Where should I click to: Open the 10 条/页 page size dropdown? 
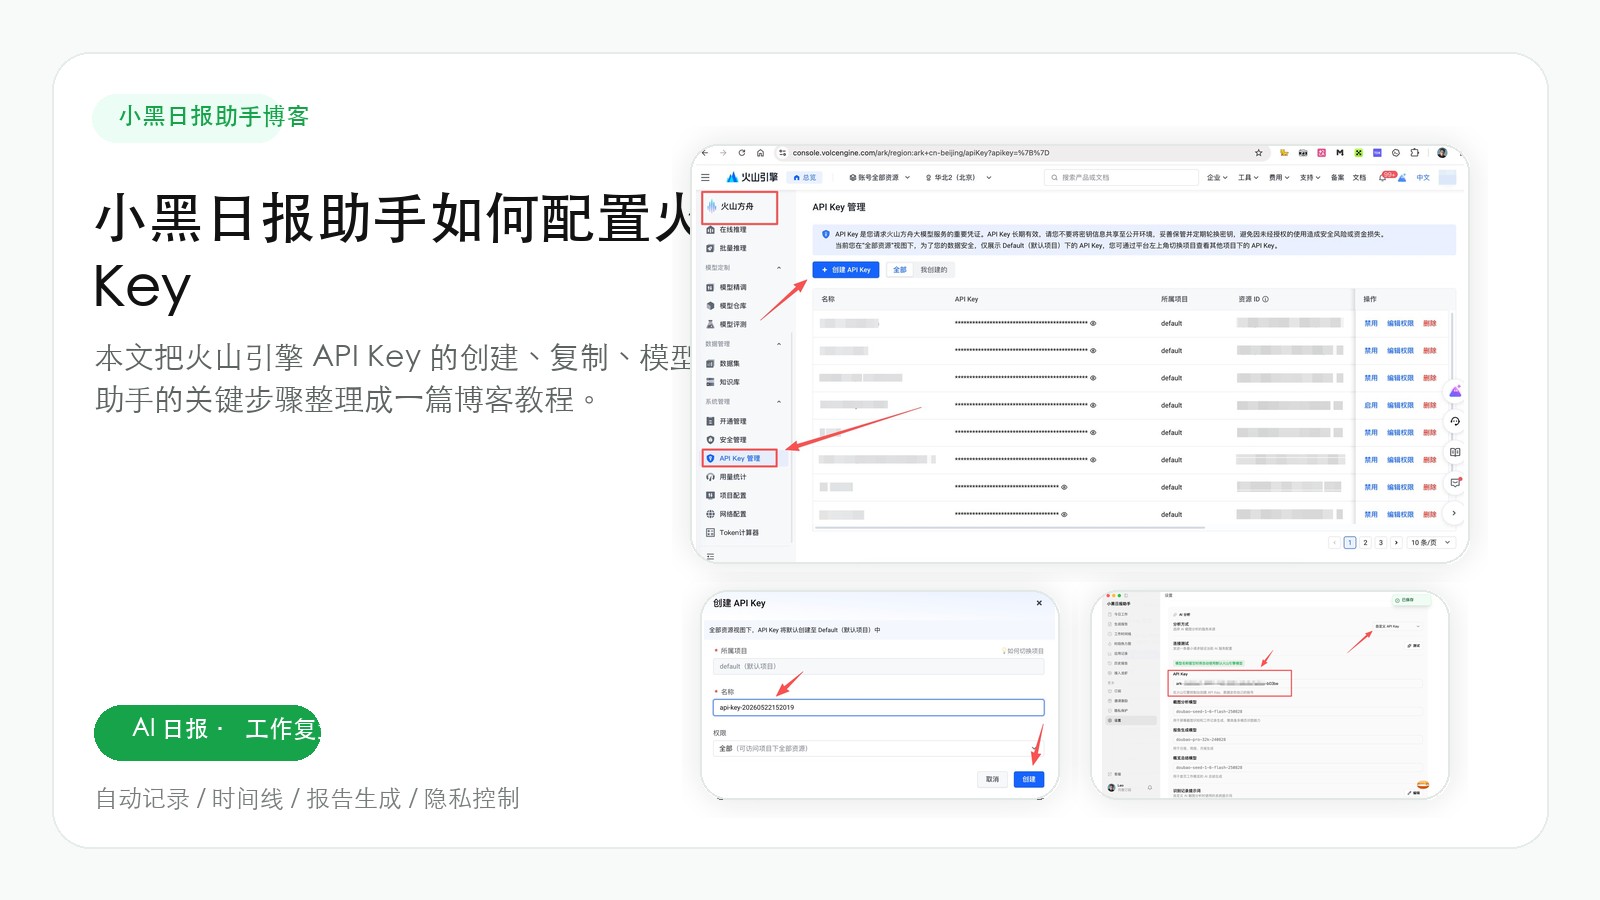[x=1430, y=543]
